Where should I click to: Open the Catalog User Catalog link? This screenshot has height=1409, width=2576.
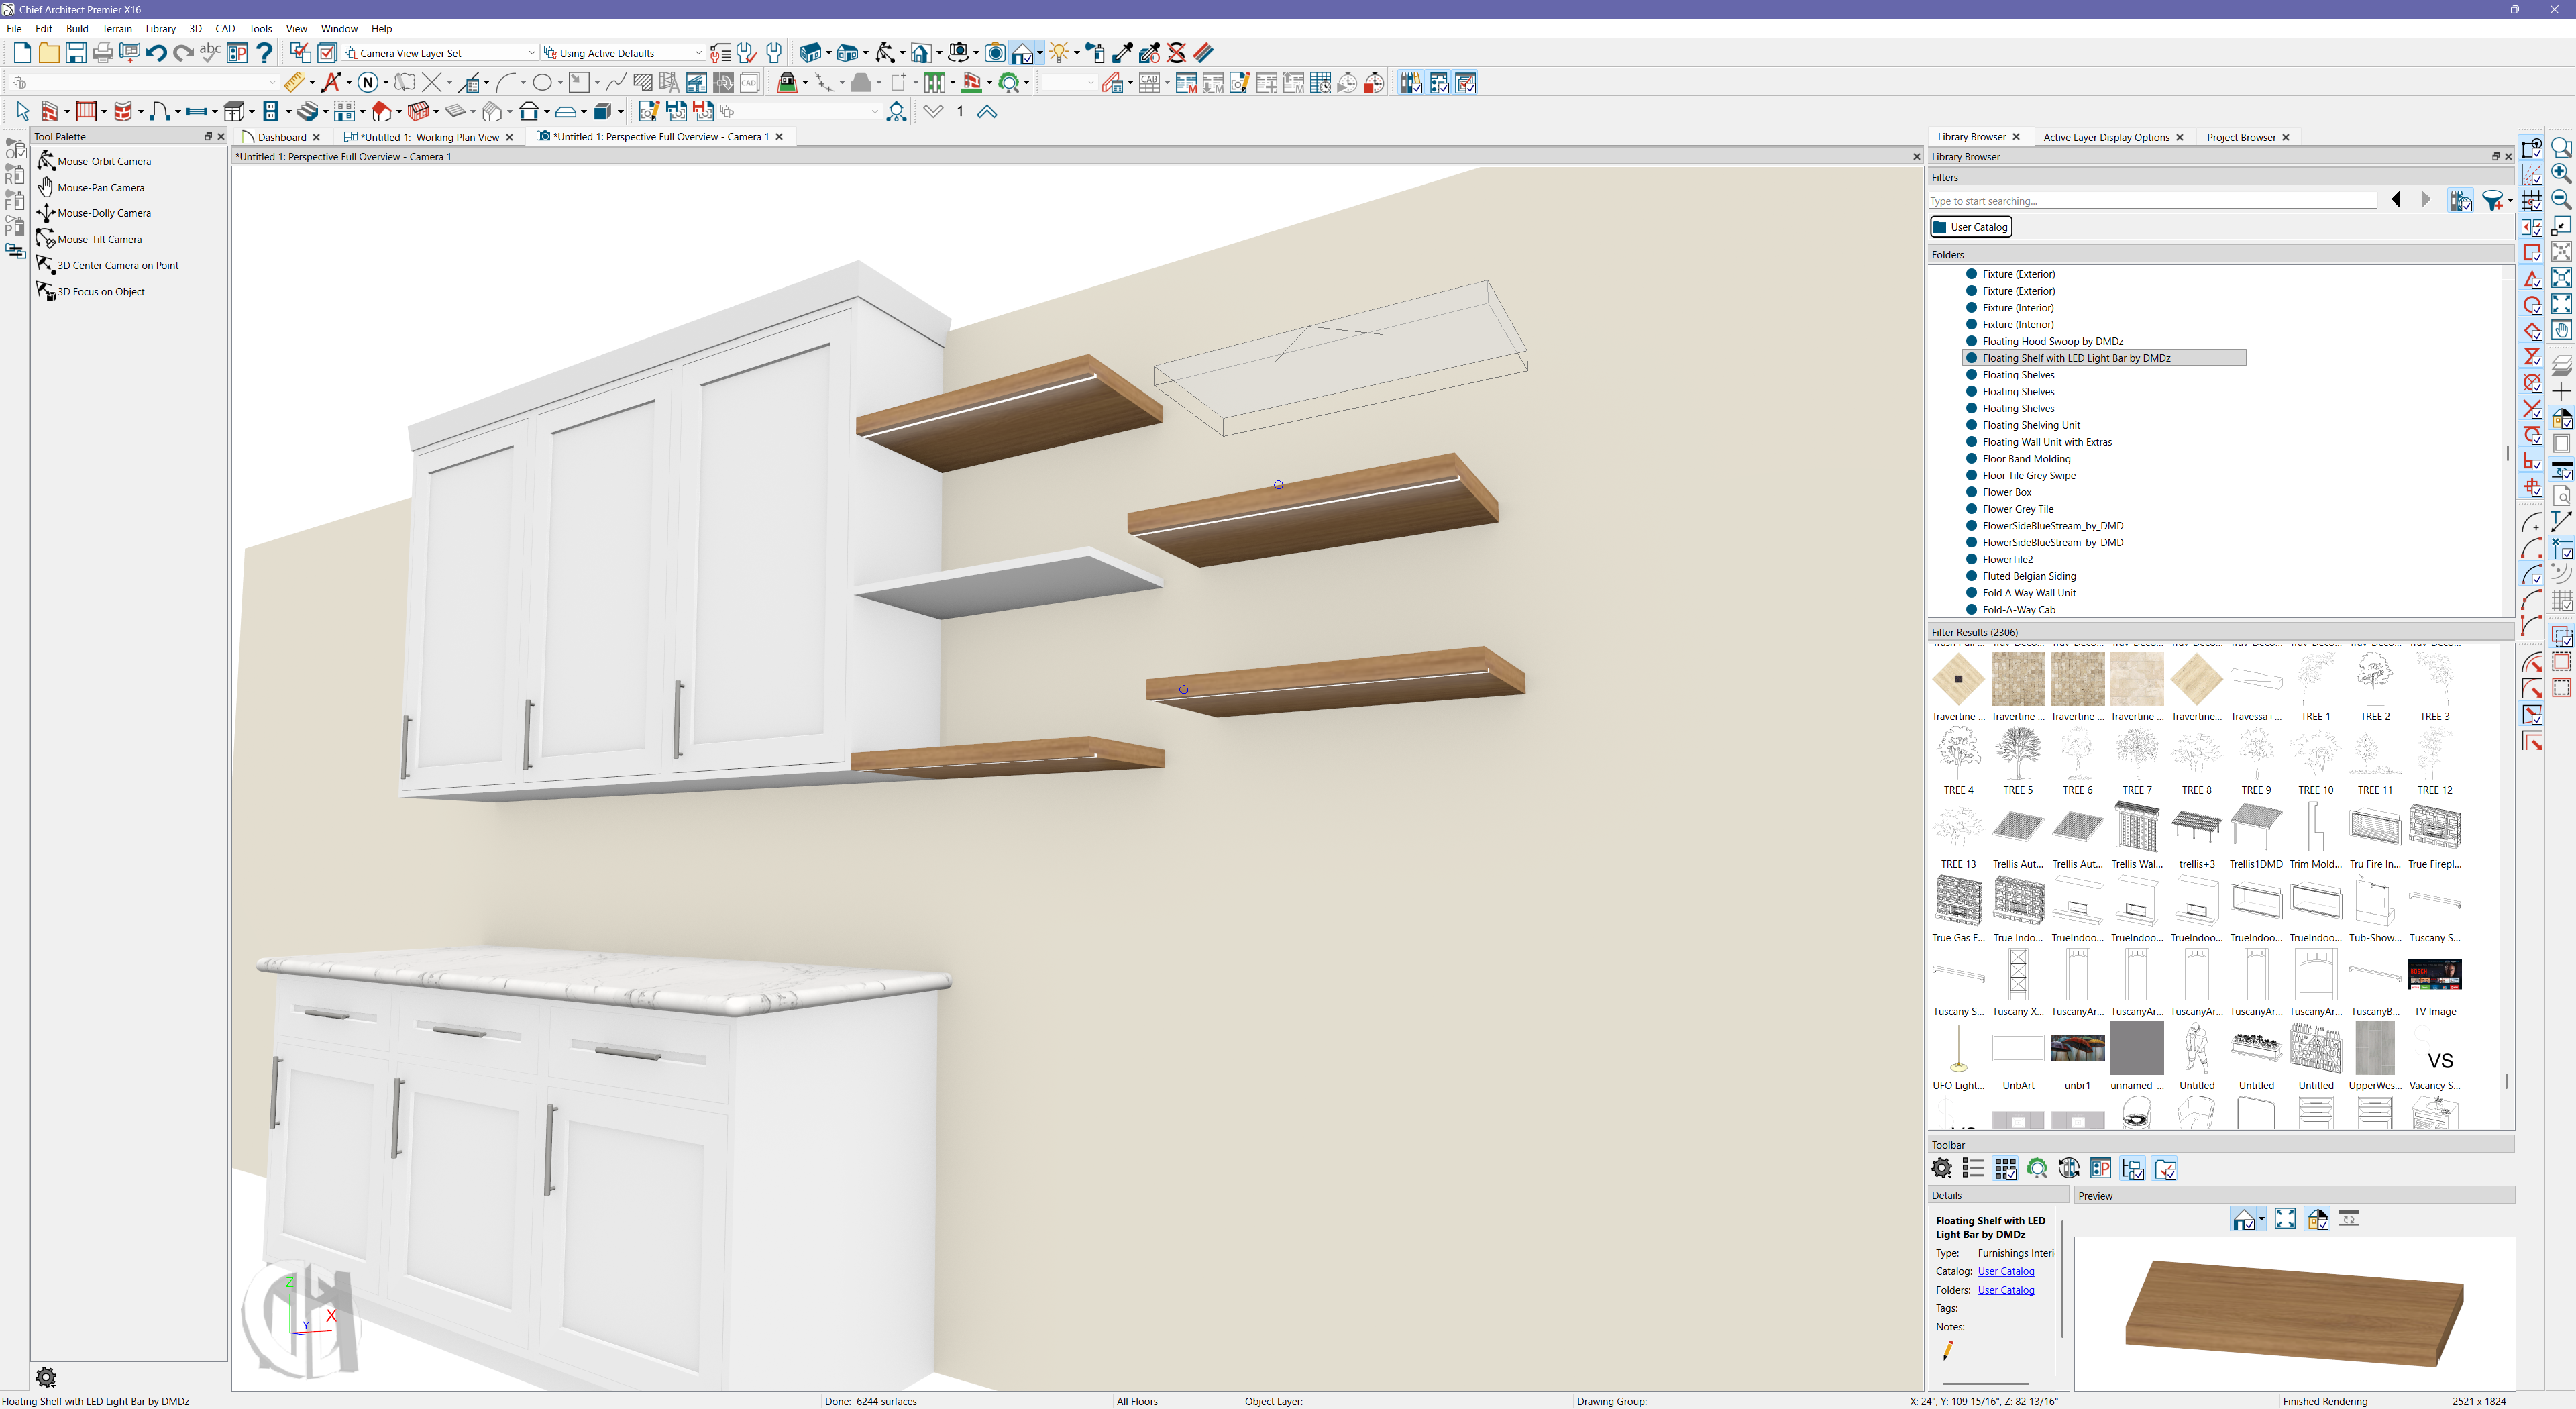pyautogui.click(x=2005, y=1272)
